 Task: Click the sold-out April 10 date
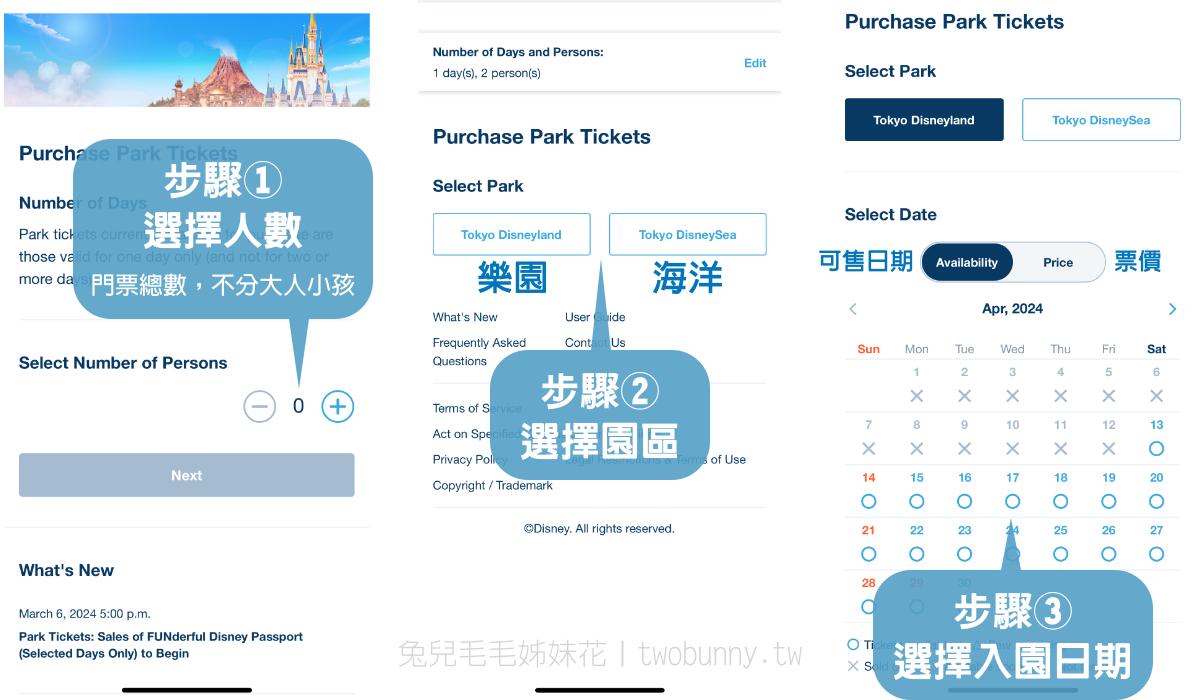point(1013,437)
